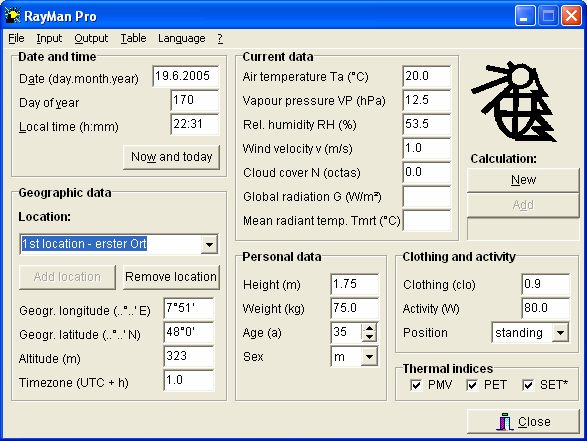Click the RayMan globe logo
Screen dimensions: 587x441
pyautogui.click(x=514, y=101)
